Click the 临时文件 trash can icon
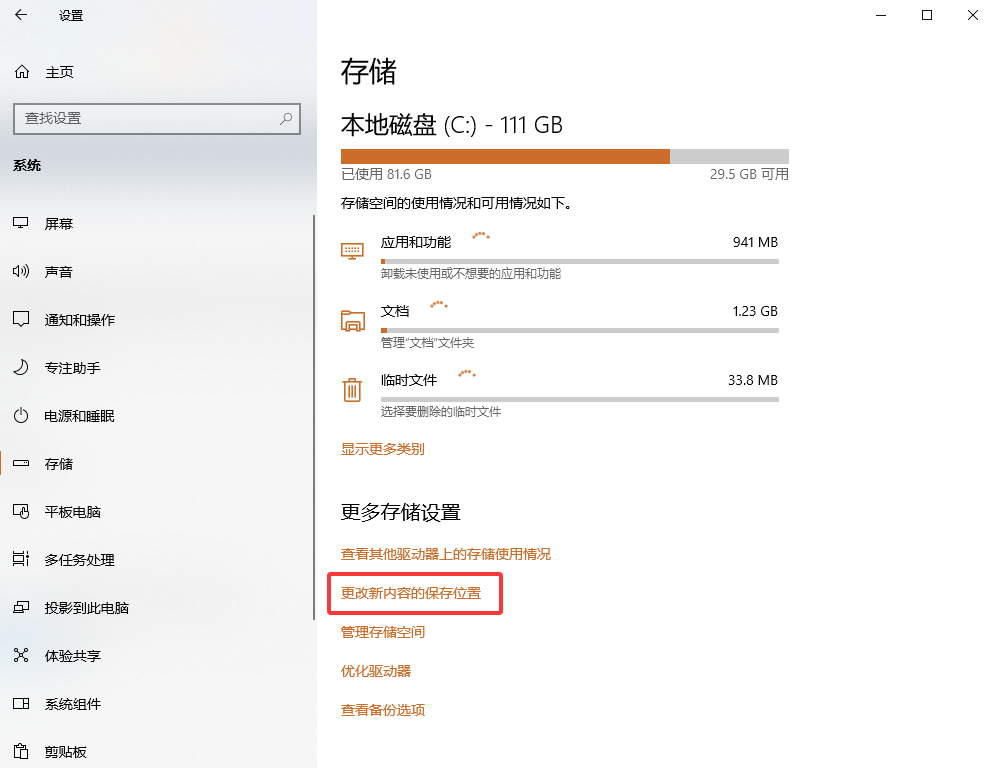The width and height of the screenshot is (992, 768). tap(352, 389)
